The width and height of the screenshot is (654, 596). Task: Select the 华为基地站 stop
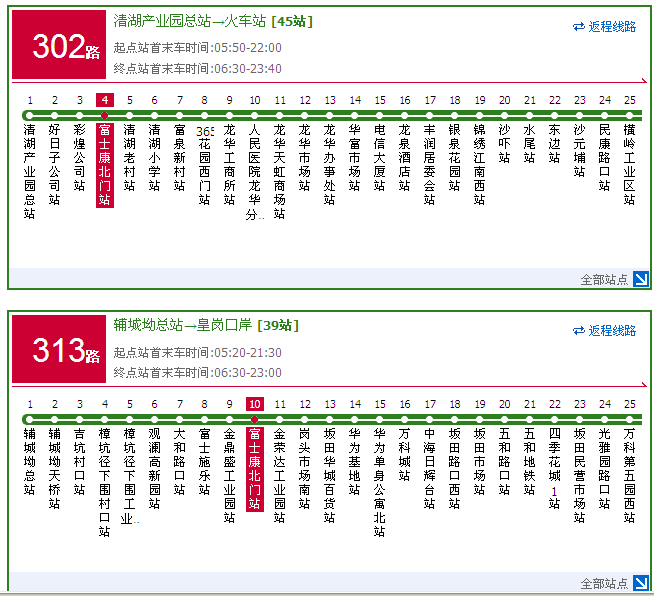coord(354,461)
